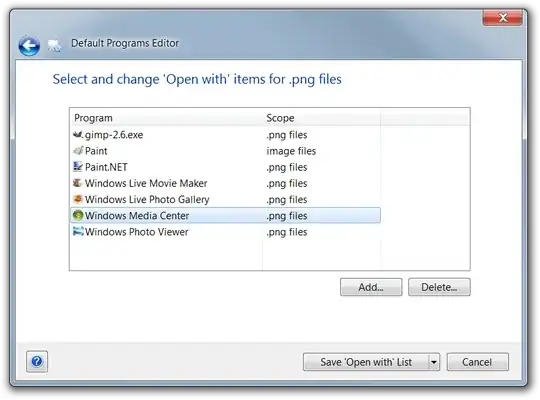
Task: Close the Default Programs Editor window
Action: point(502,18)
